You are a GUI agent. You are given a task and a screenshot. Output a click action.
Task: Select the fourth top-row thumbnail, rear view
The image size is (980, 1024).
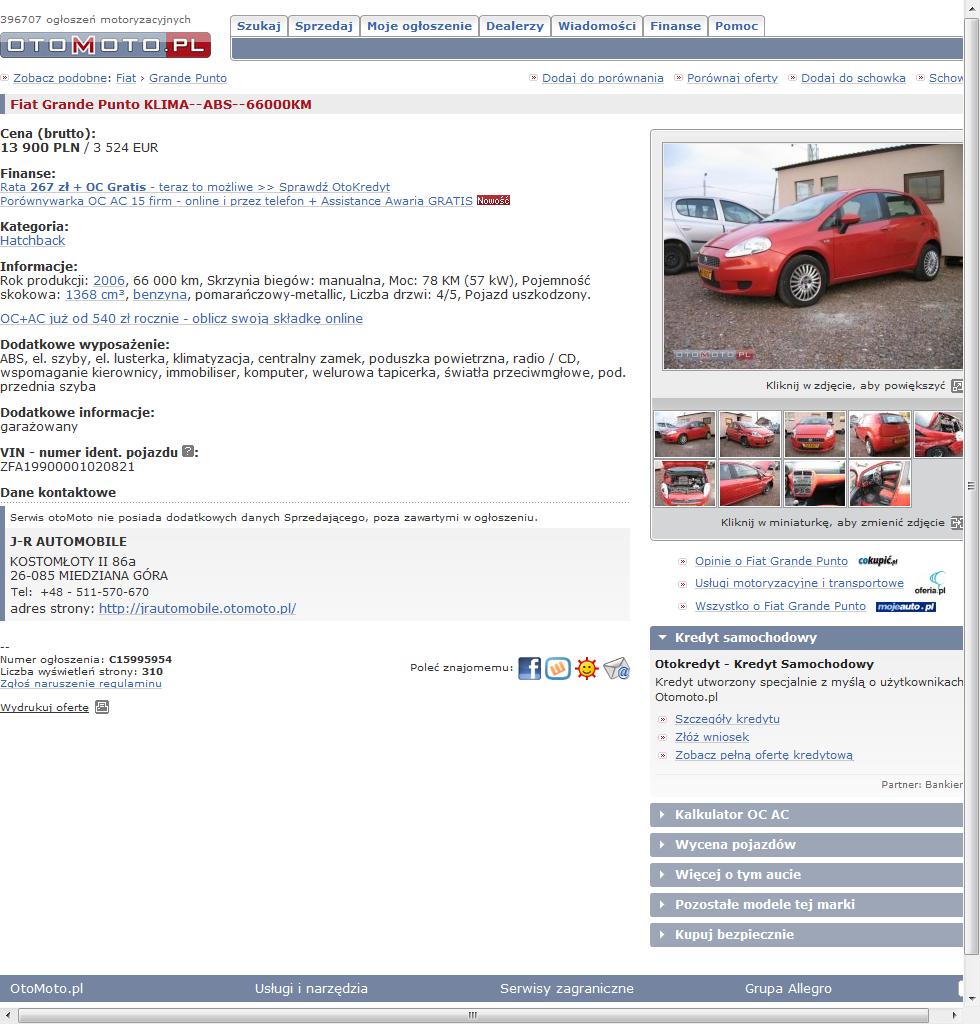pyautogui.click(x=879, y=434)
